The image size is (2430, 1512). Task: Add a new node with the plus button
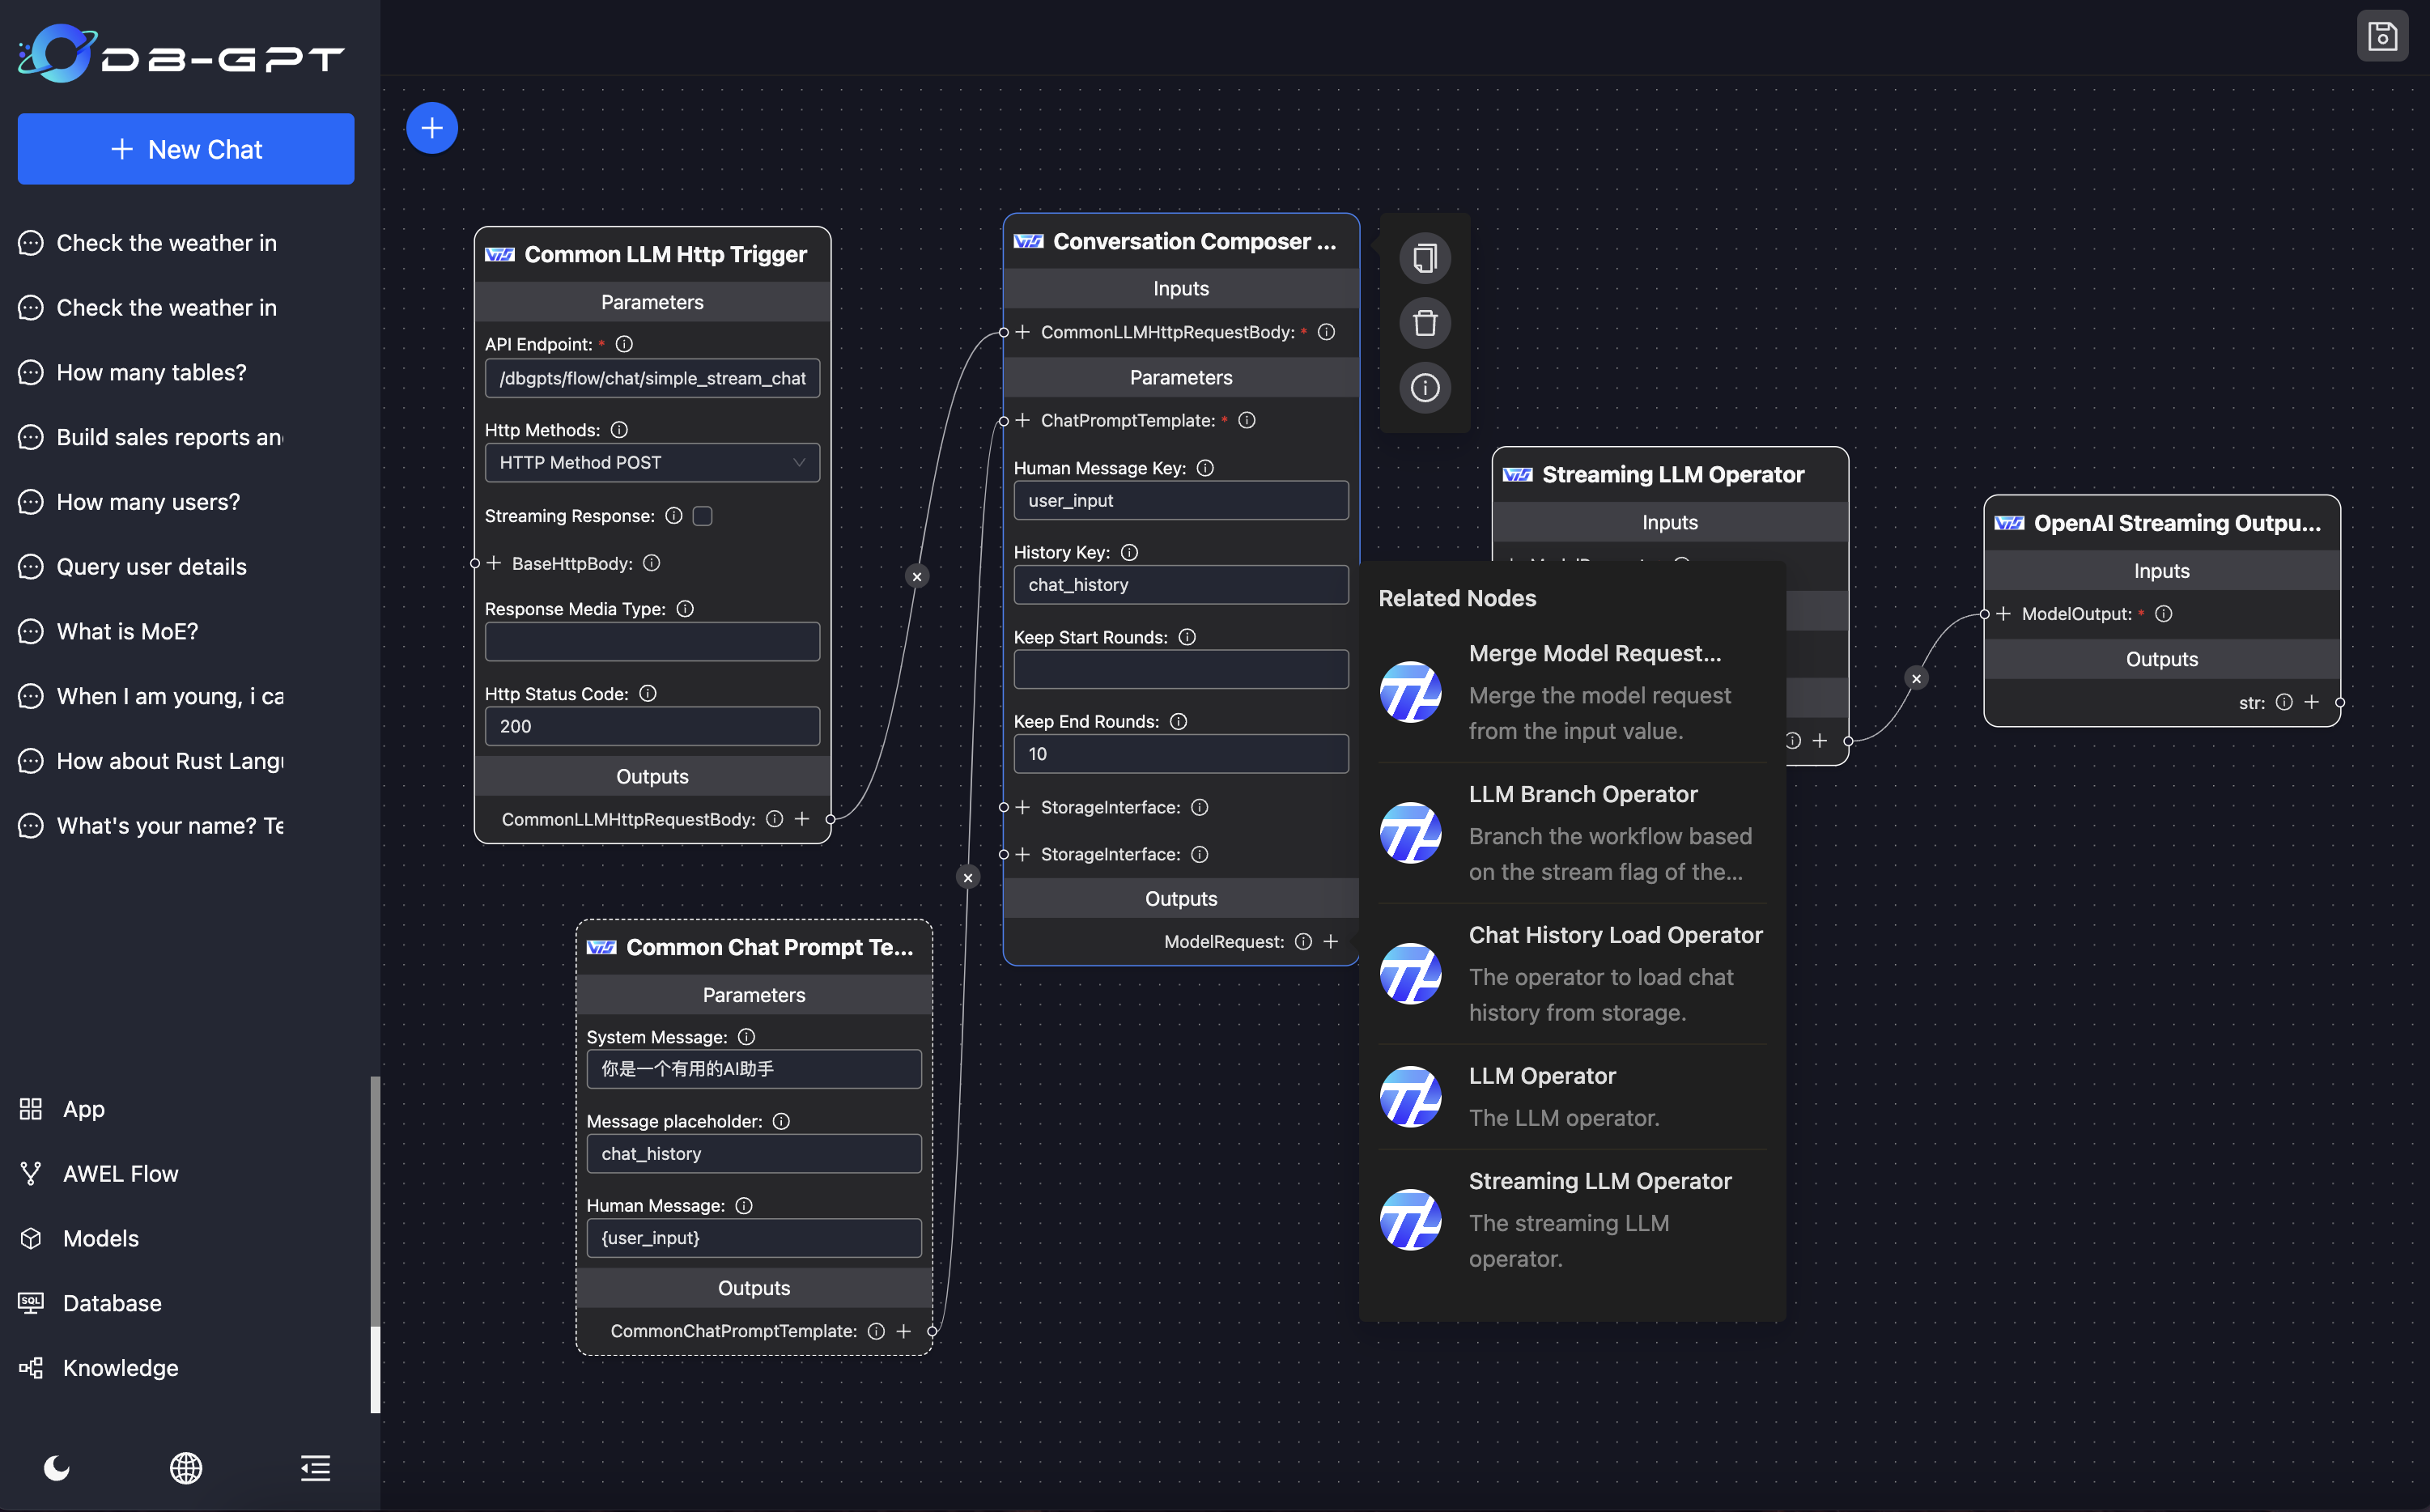click(432, 127)
